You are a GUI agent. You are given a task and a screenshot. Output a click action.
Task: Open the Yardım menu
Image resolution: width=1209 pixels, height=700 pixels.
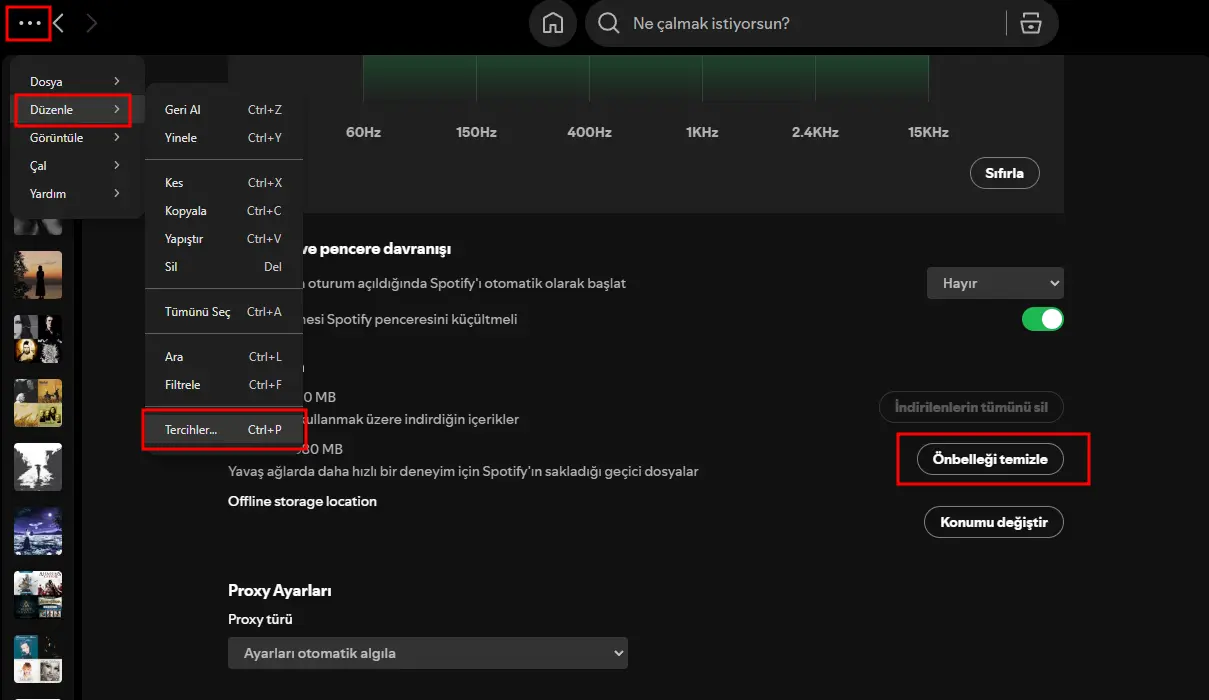pos(76,194)
